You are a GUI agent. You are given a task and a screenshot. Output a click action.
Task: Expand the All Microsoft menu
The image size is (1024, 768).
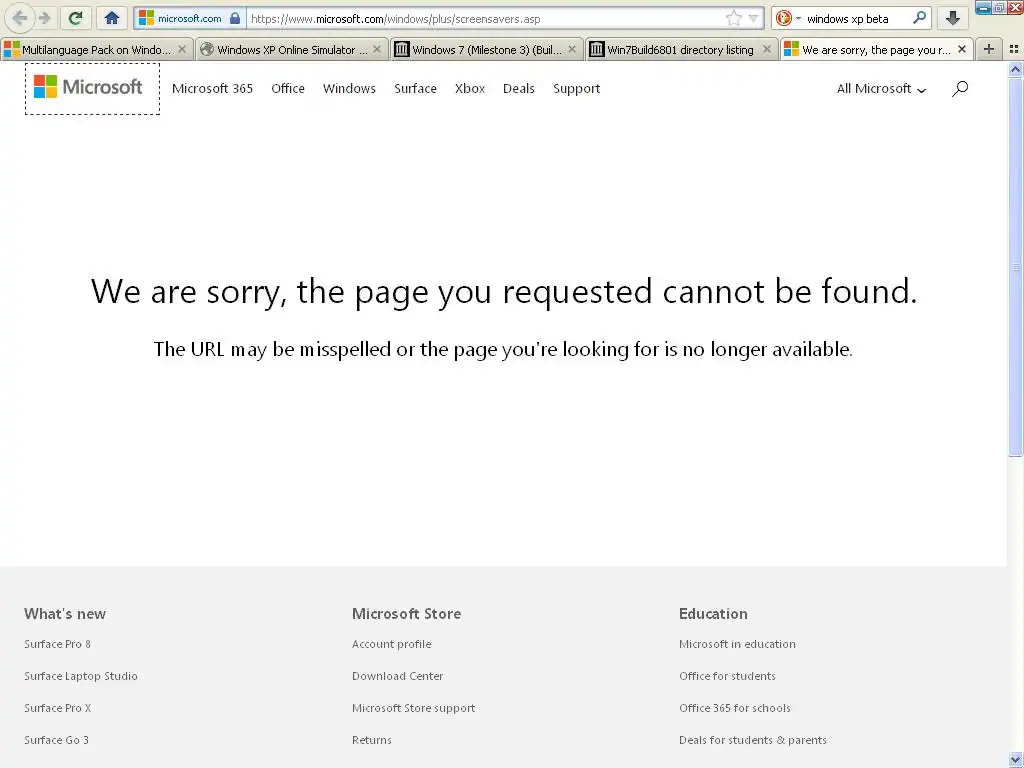881,89
